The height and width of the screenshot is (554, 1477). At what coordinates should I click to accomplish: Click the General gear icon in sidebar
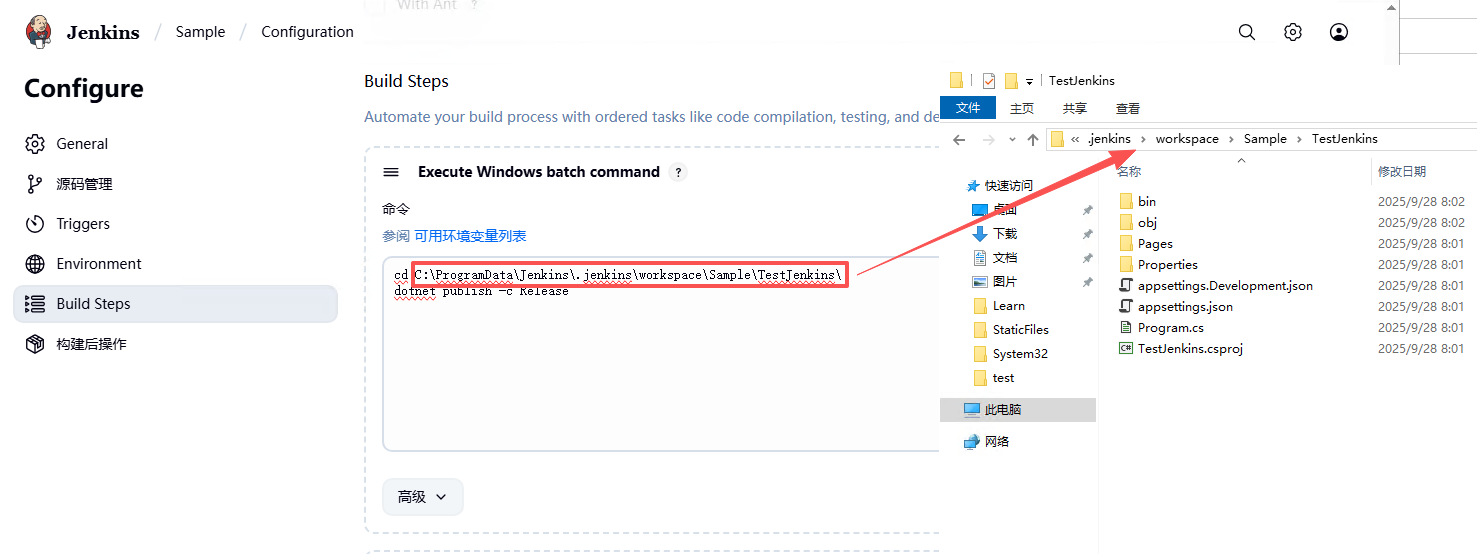35,144
